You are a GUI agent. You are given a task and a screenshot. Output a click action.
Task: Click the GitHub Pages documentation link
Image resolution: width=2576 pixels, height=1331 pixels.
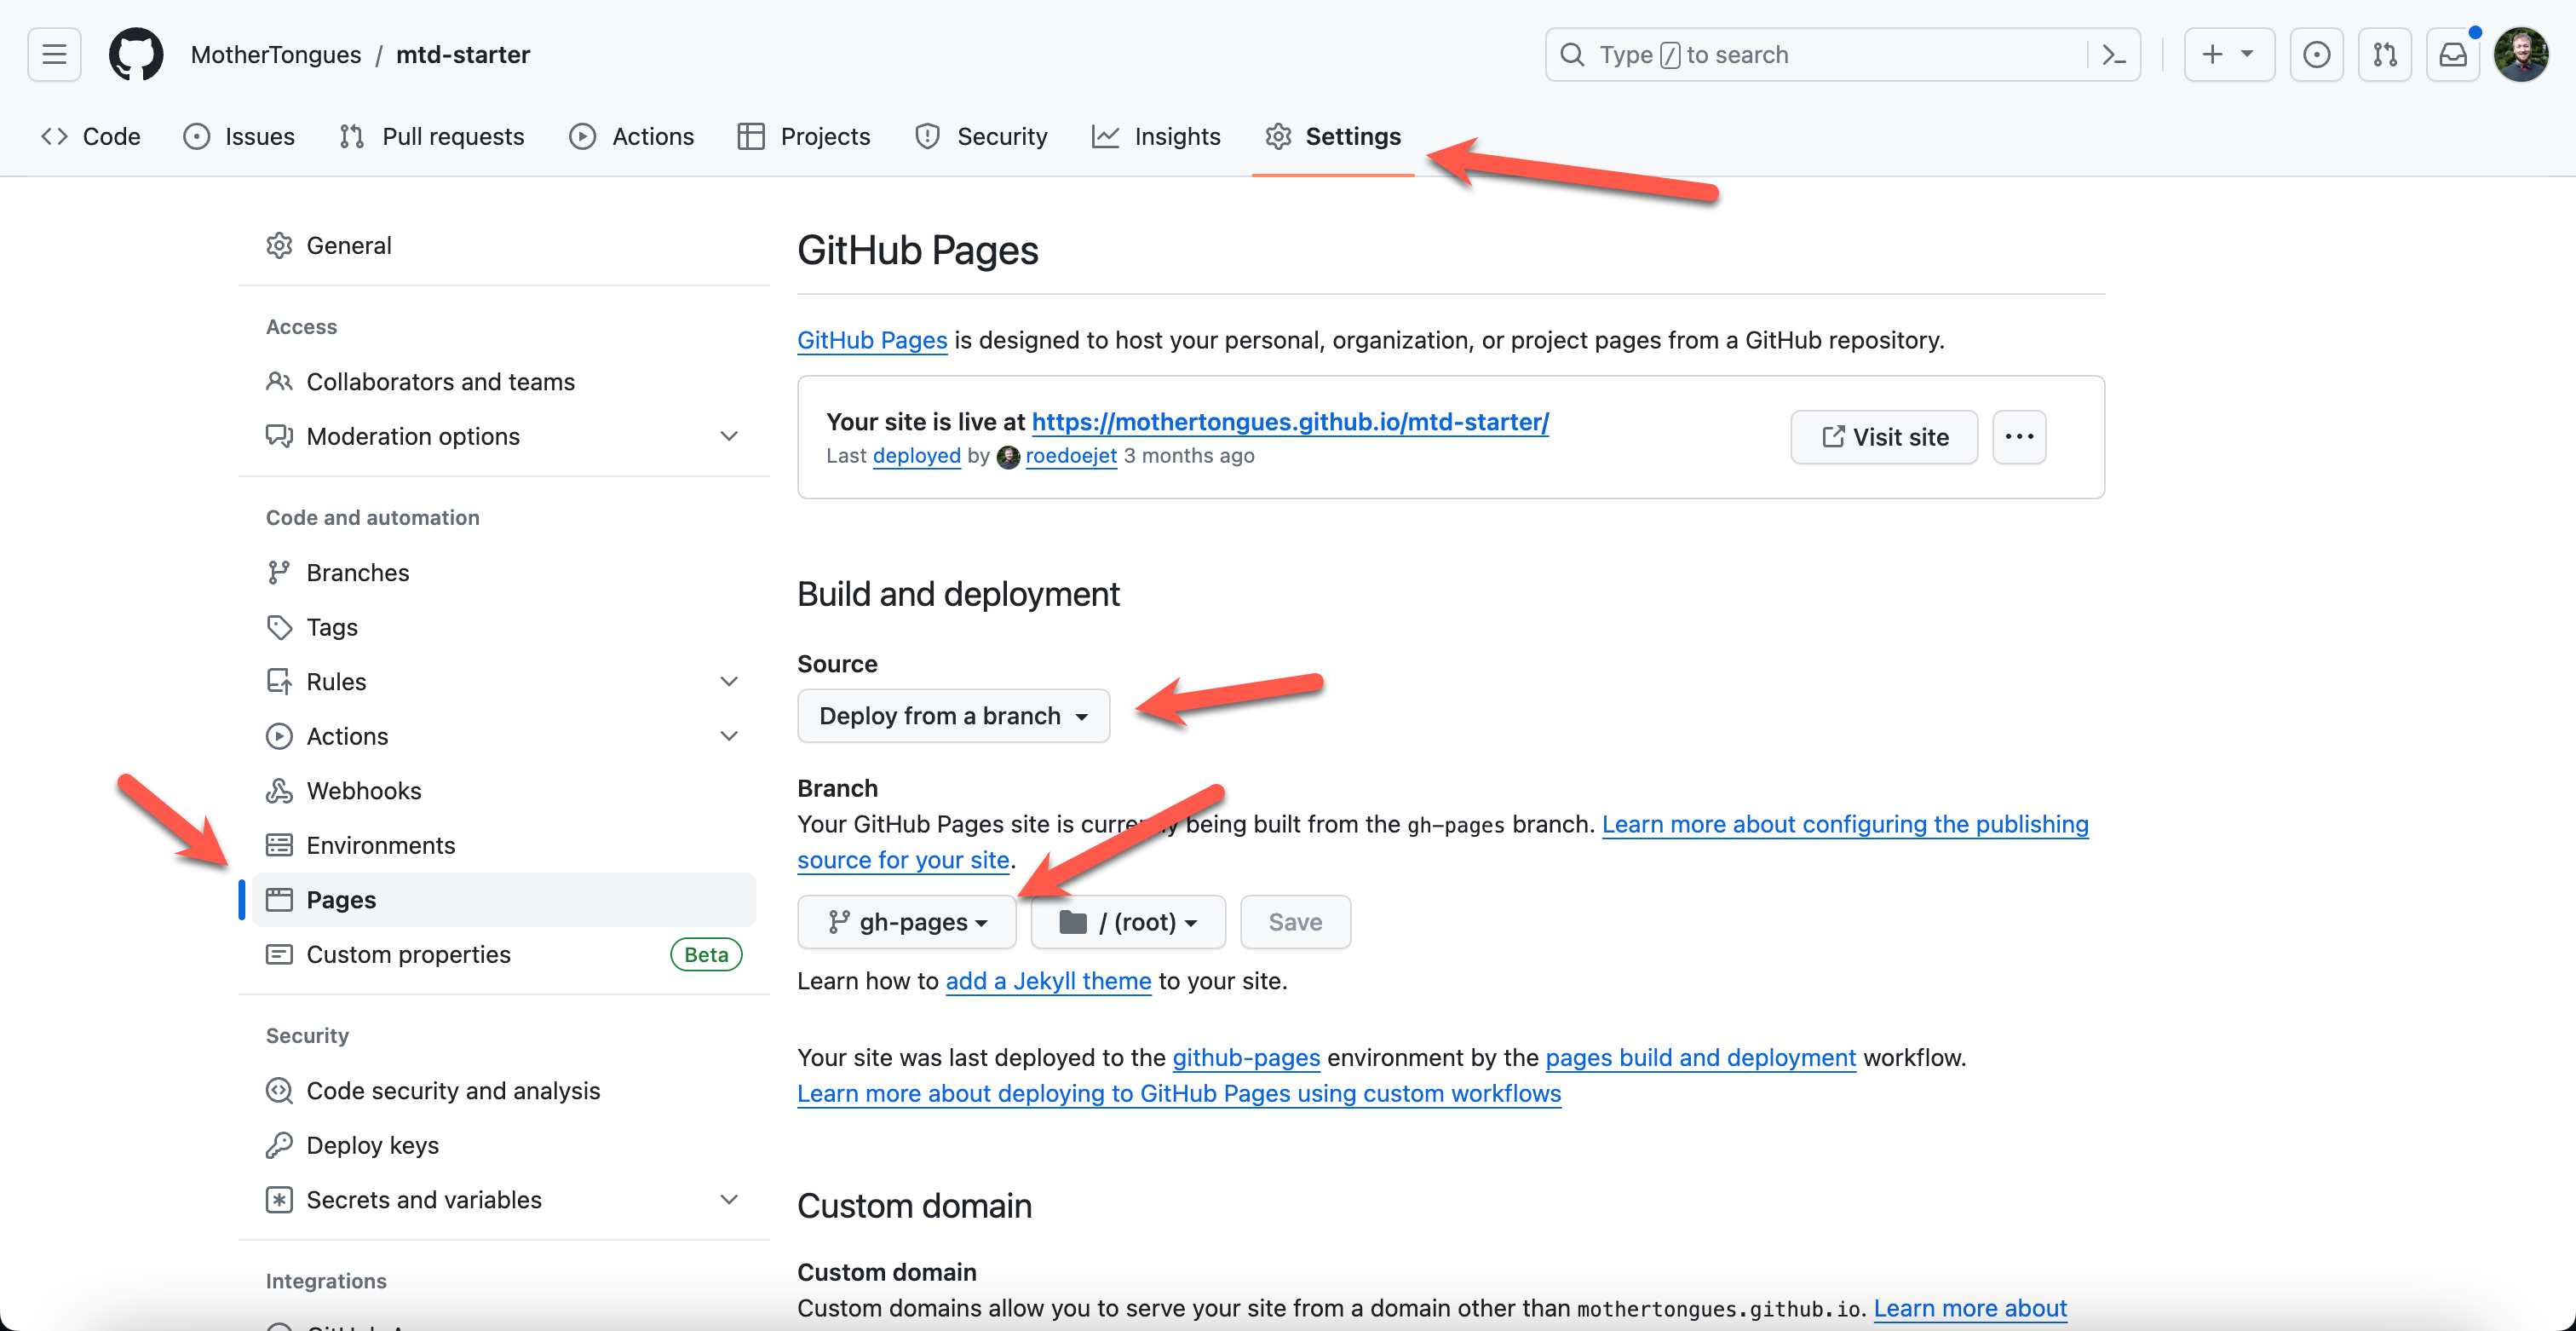tap(872, 340)
